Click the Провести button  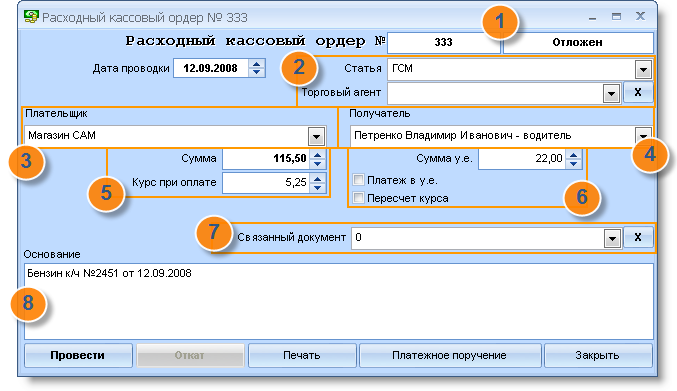click(x=78, y=355)
